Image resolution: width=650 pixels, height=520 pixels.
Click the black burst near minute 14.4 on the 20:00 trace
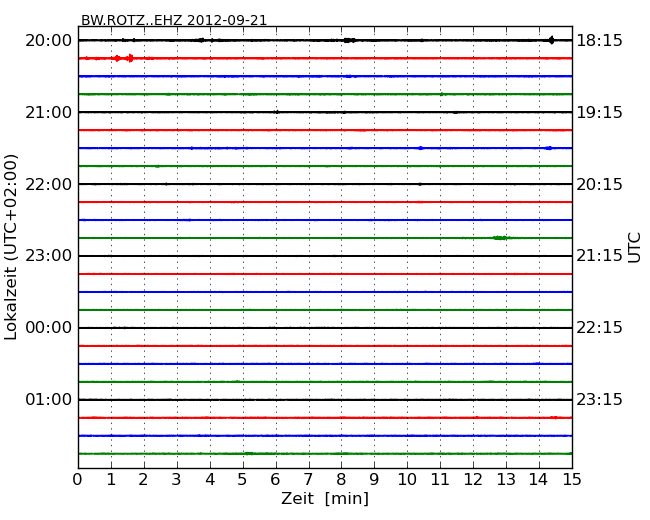(551, 40)
